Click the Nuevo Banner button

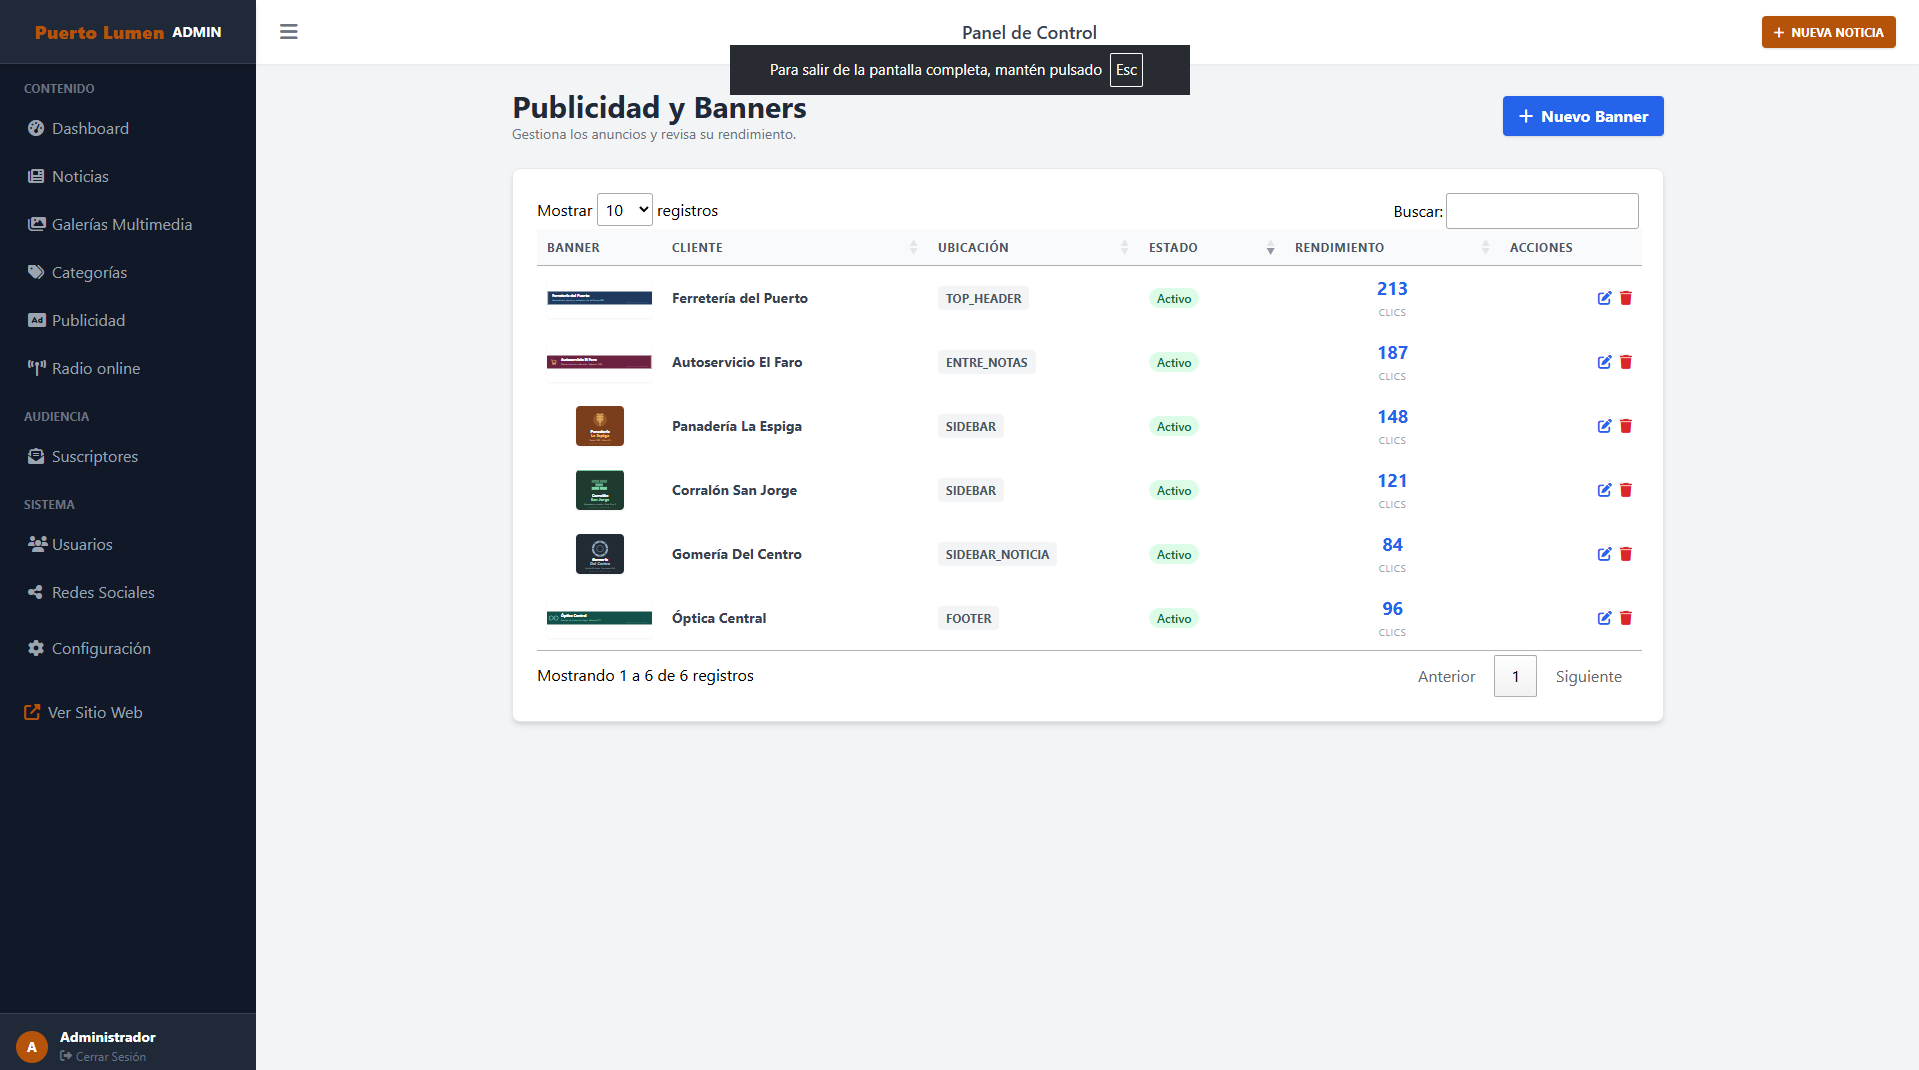click(1583, 116)
